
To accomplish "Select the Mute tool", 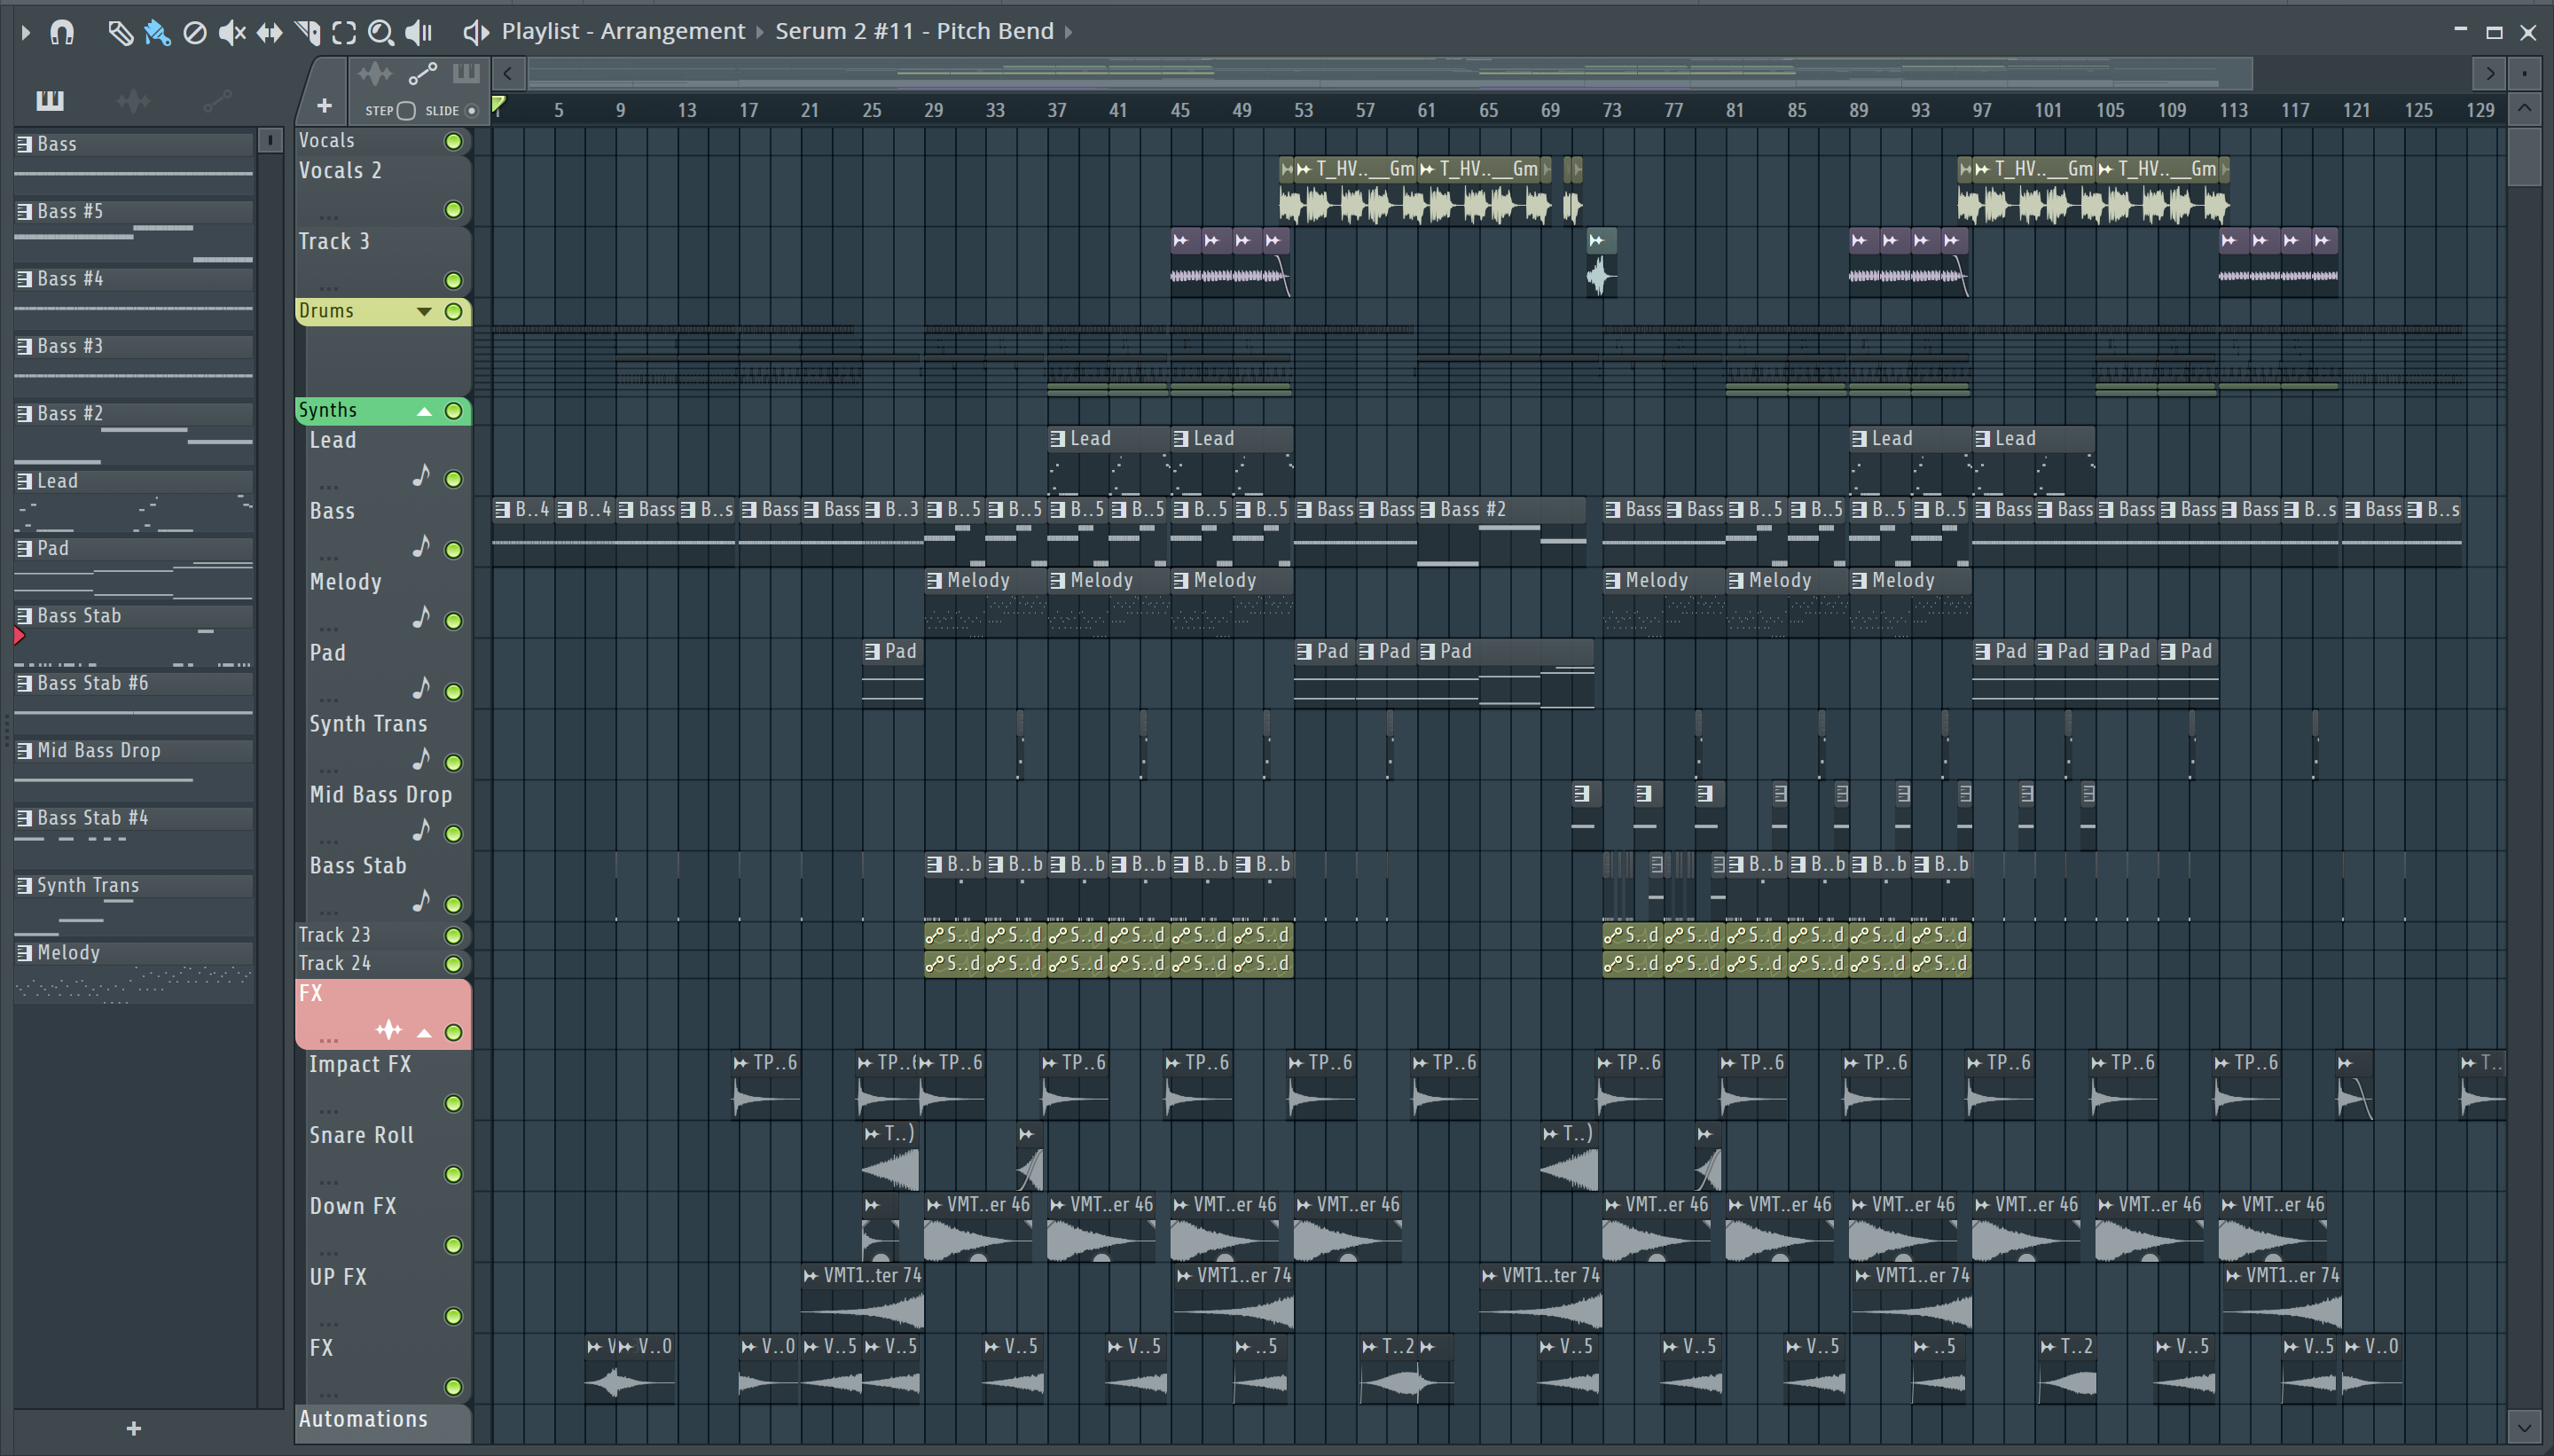I will point(232,33).
